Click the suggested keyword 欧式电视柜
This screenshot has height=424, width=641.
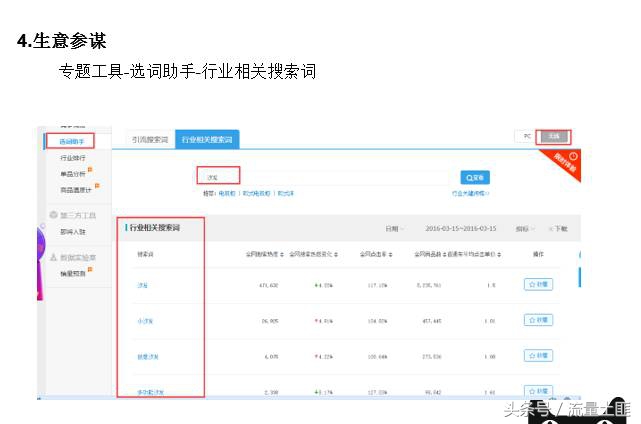point(256,193)
